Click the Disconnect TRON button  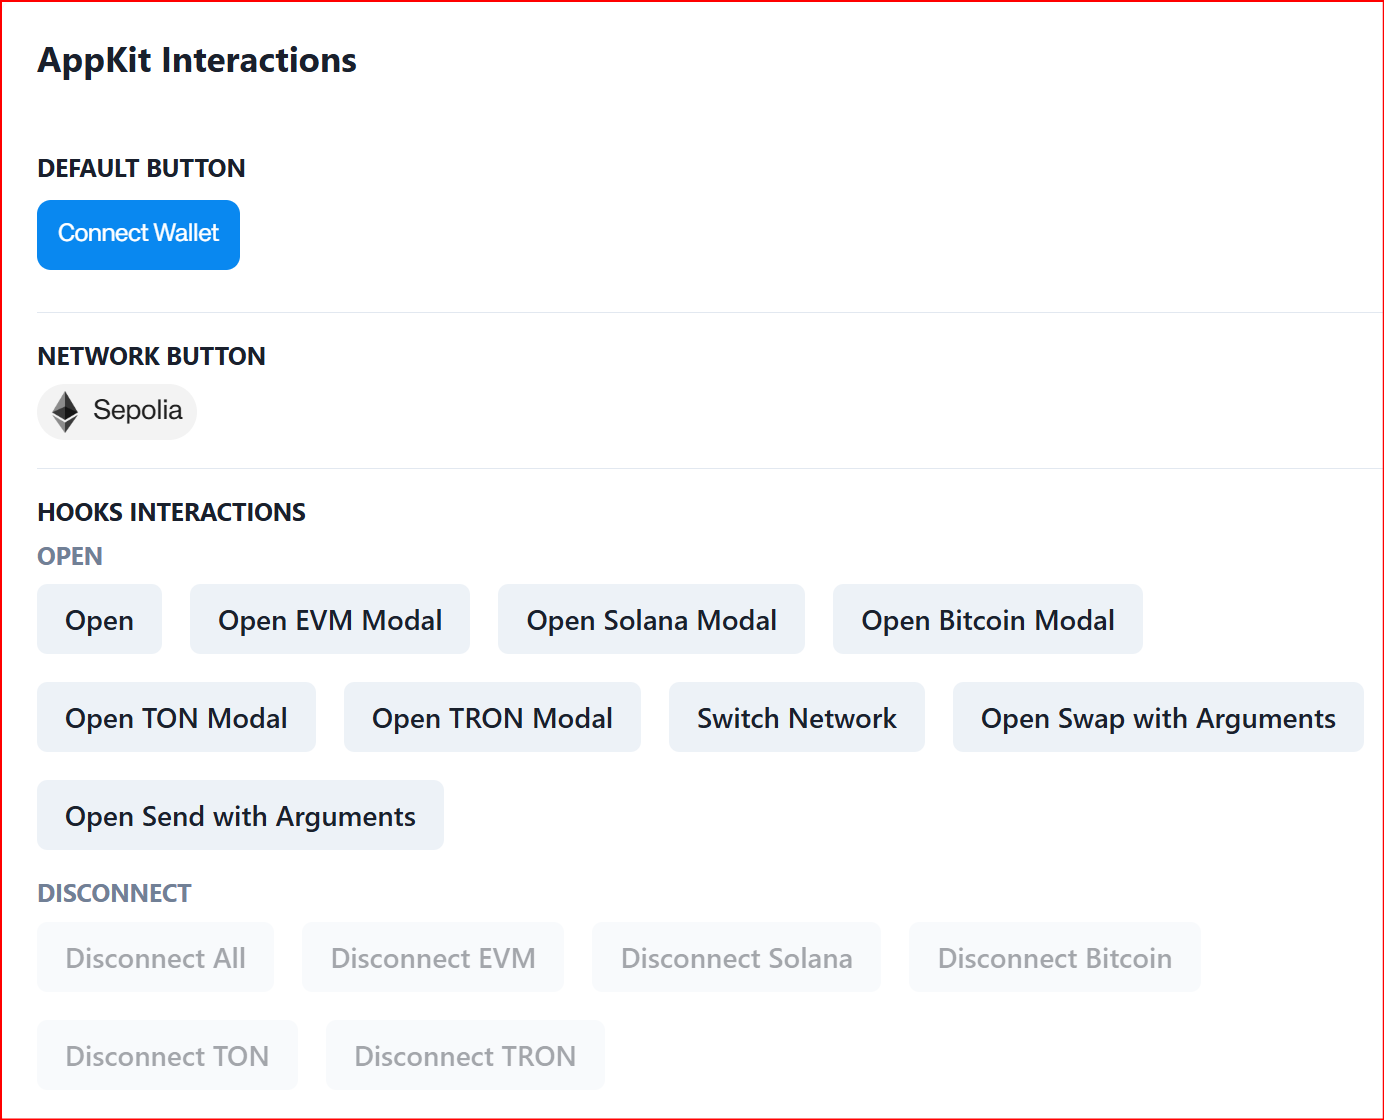(465, 1055)
